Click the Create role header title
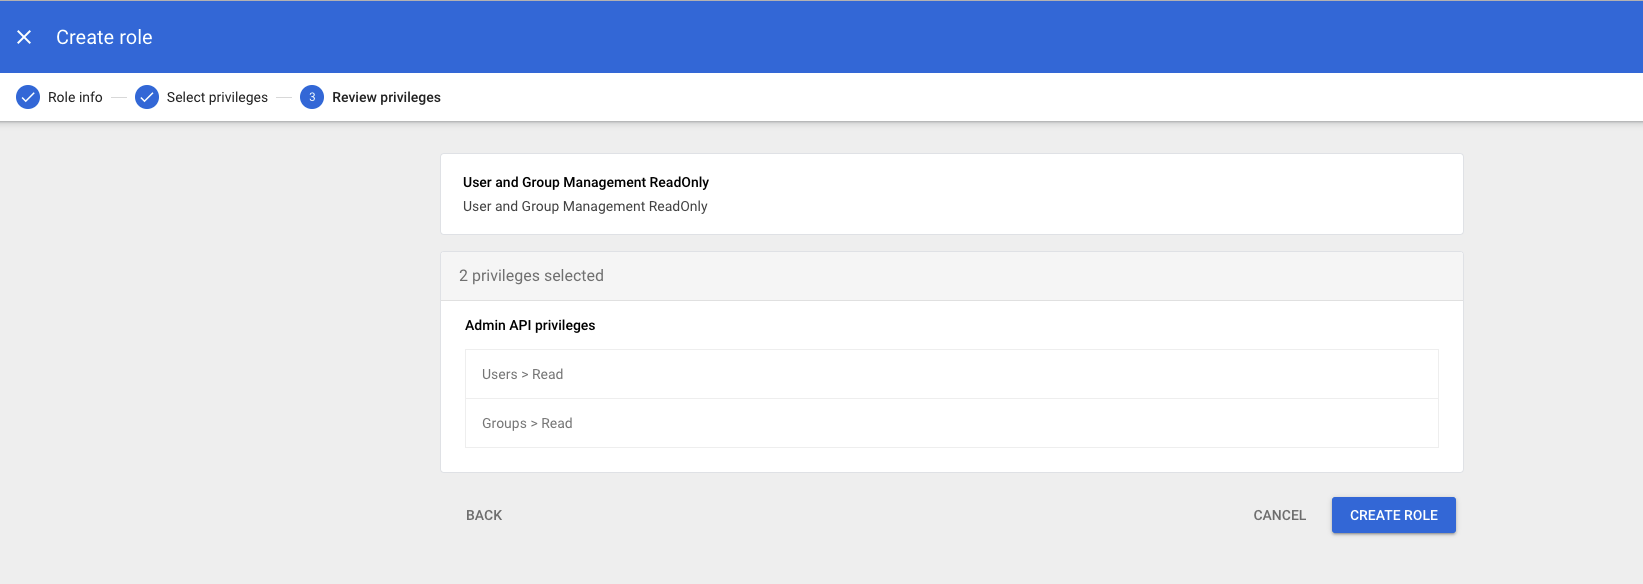The width and height of the screenshot is (1643, 584). (x=104, y=37)
